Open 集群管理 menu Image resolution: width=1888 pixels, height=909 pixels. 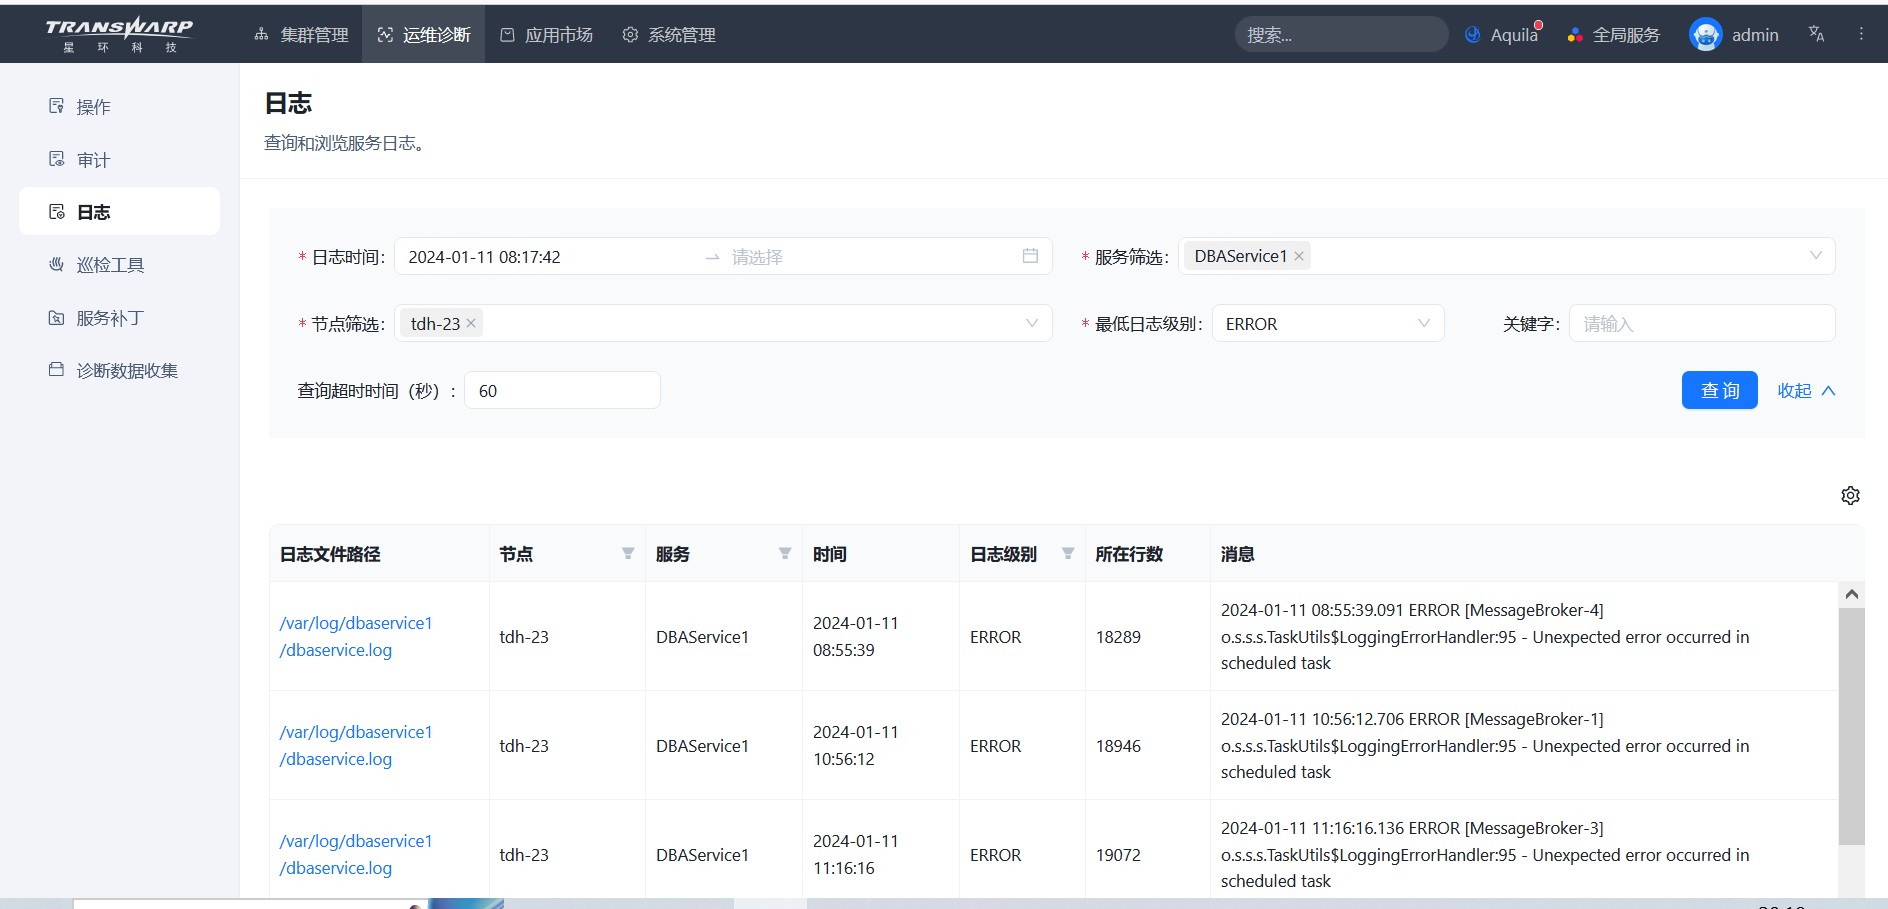(301, 35)
